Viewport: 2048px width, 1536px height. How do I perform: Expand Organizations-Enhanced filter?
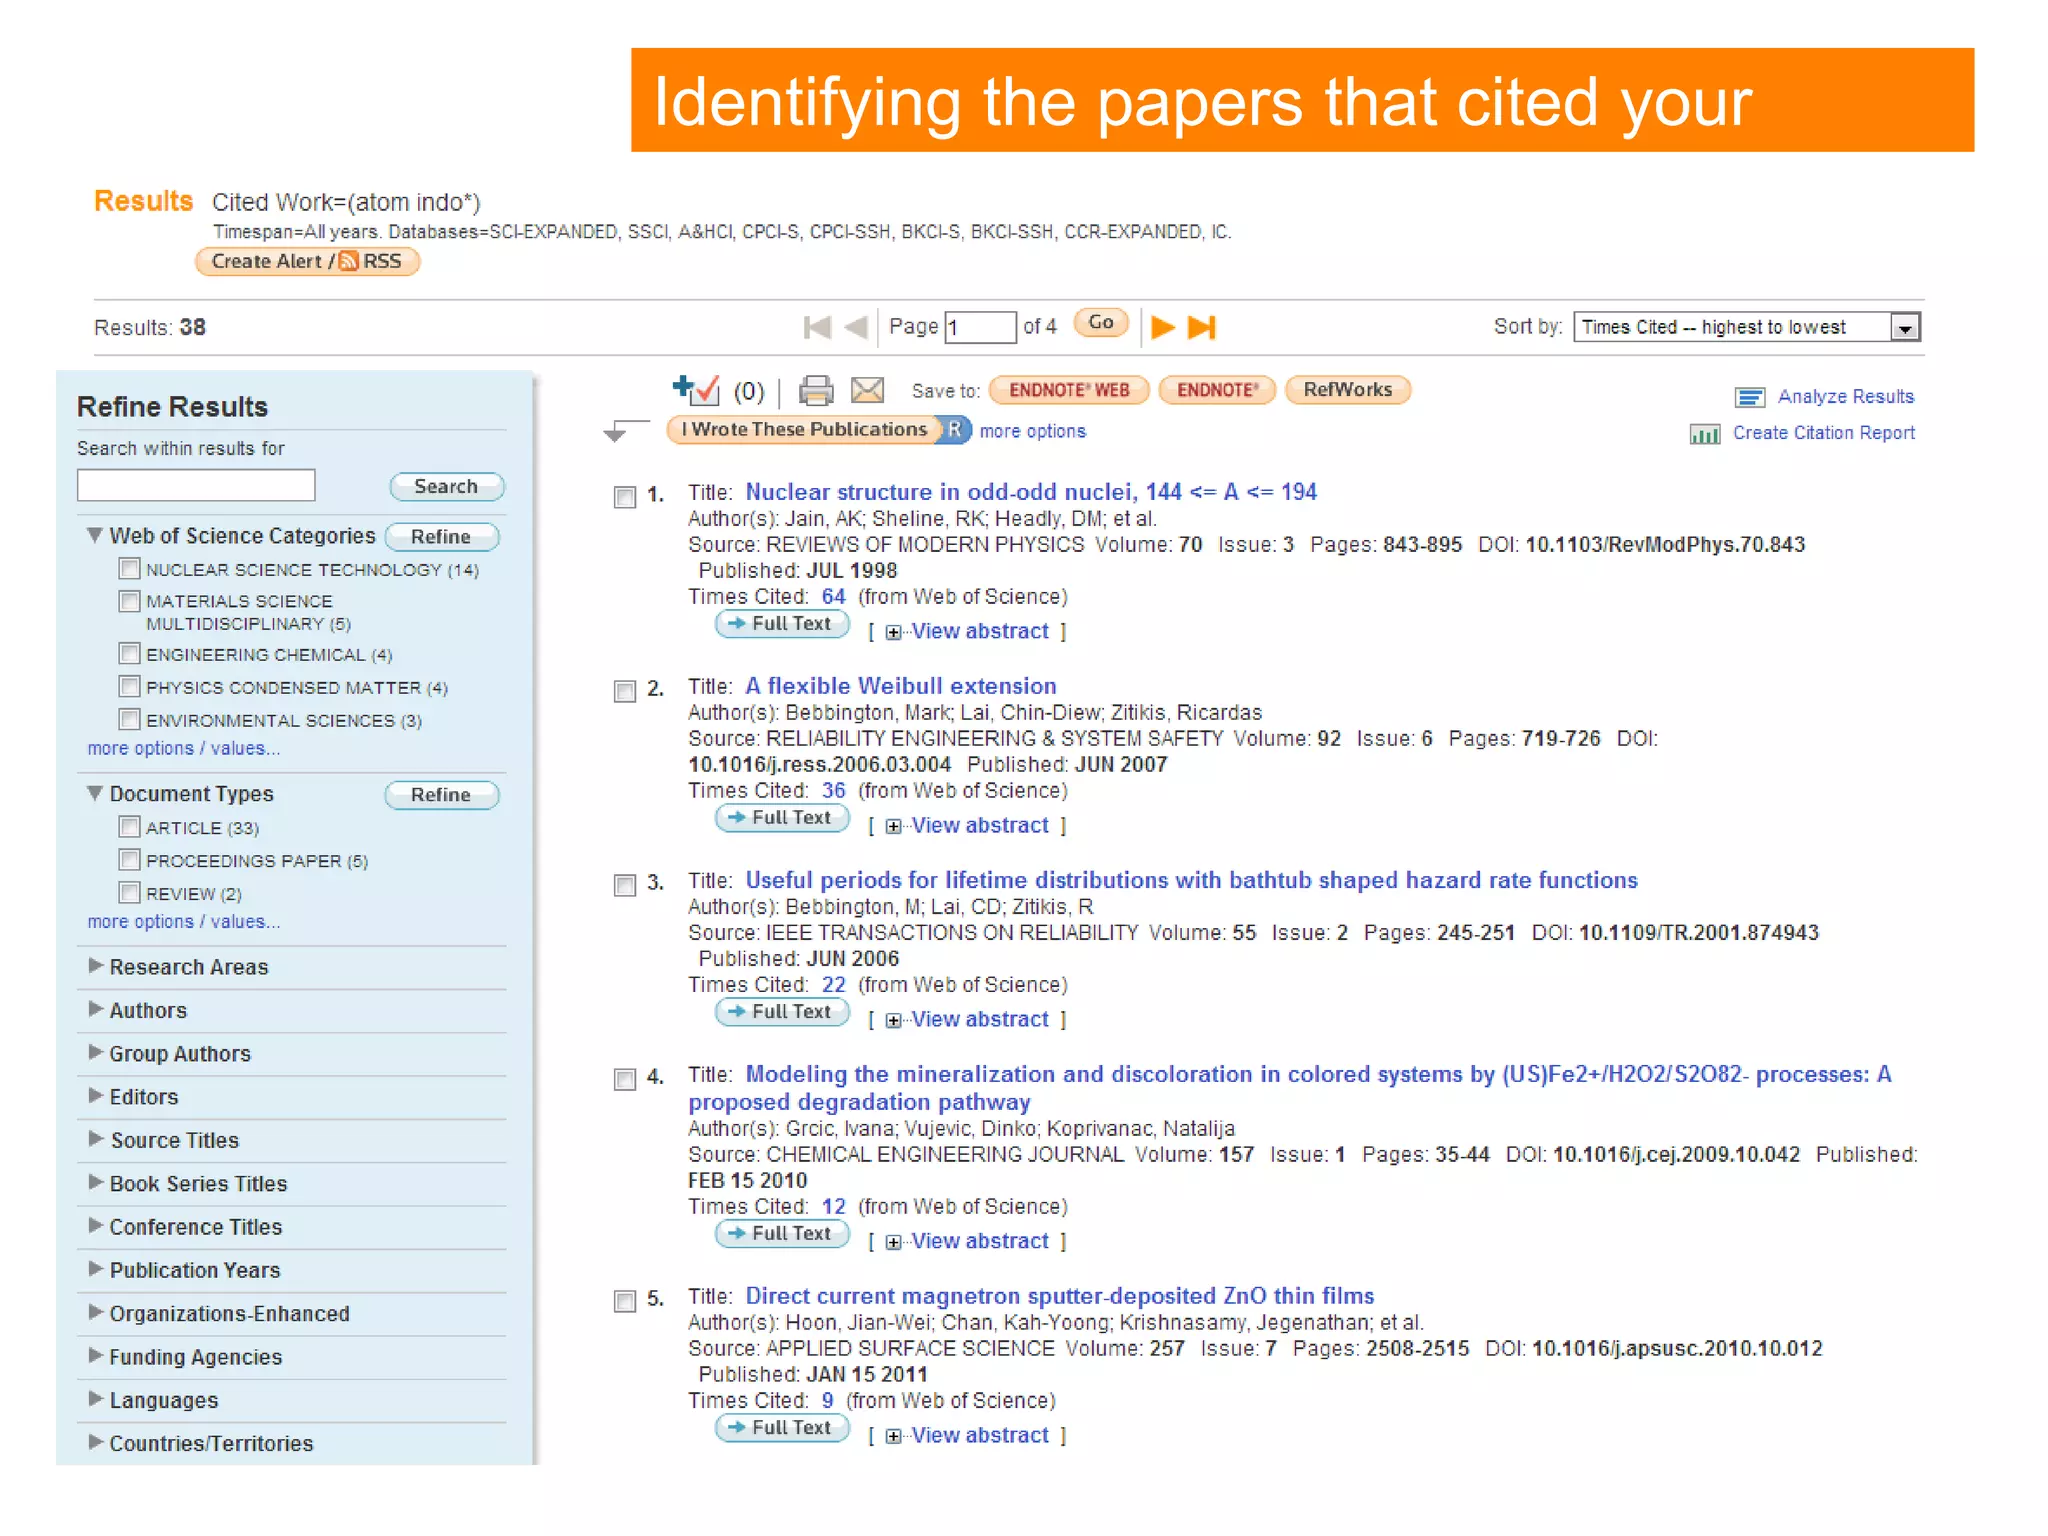(x=96, y=1312)
